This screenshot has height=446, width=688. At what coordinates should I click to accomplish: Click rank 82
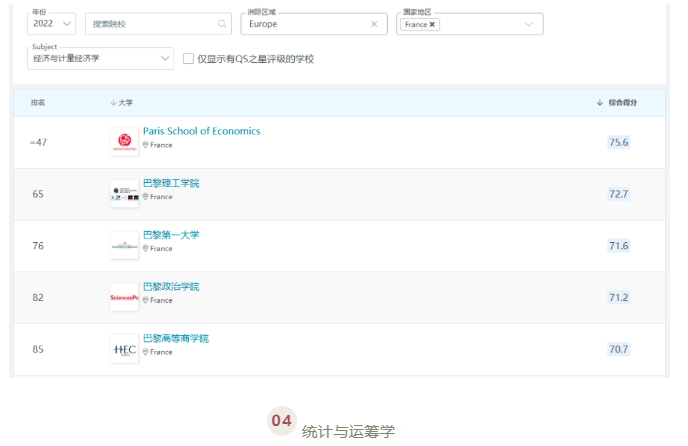(38, 298)
